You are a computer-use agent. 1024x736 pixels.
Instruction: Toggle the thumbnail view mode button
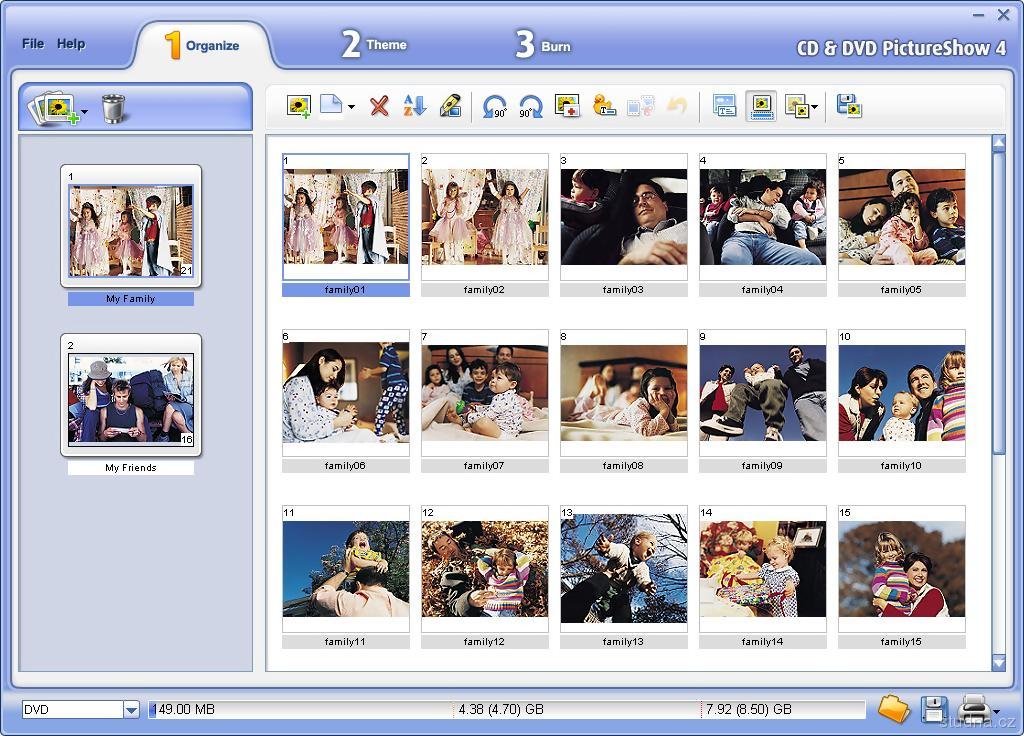[761, 106]
